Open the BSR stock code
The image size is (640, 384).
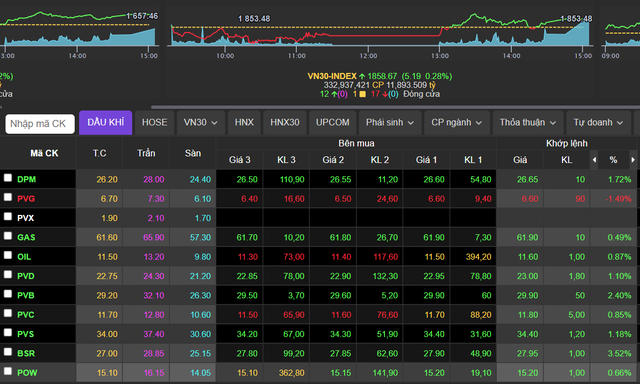(26, 353)
